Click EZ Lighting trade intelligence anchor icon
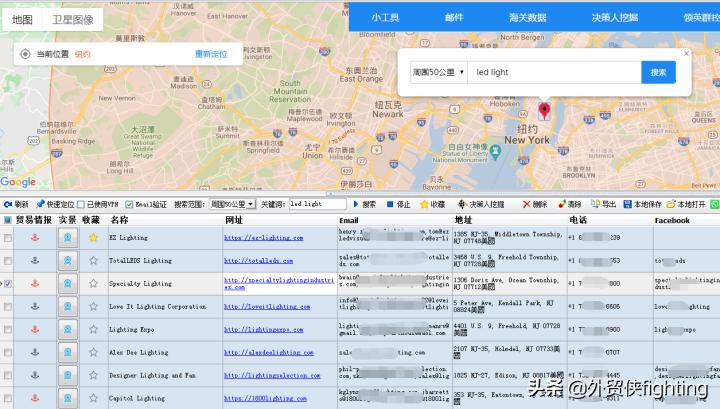 (35, 238)
